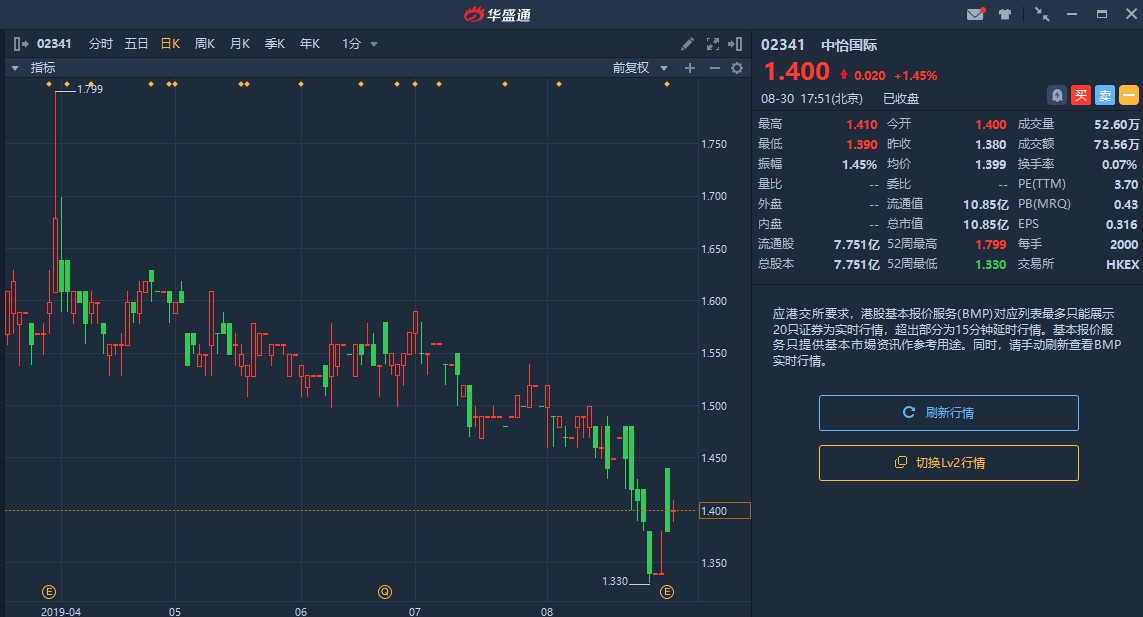Click the price alert bell icon
Screen dimensions: 1143x617
[1056, 95]
